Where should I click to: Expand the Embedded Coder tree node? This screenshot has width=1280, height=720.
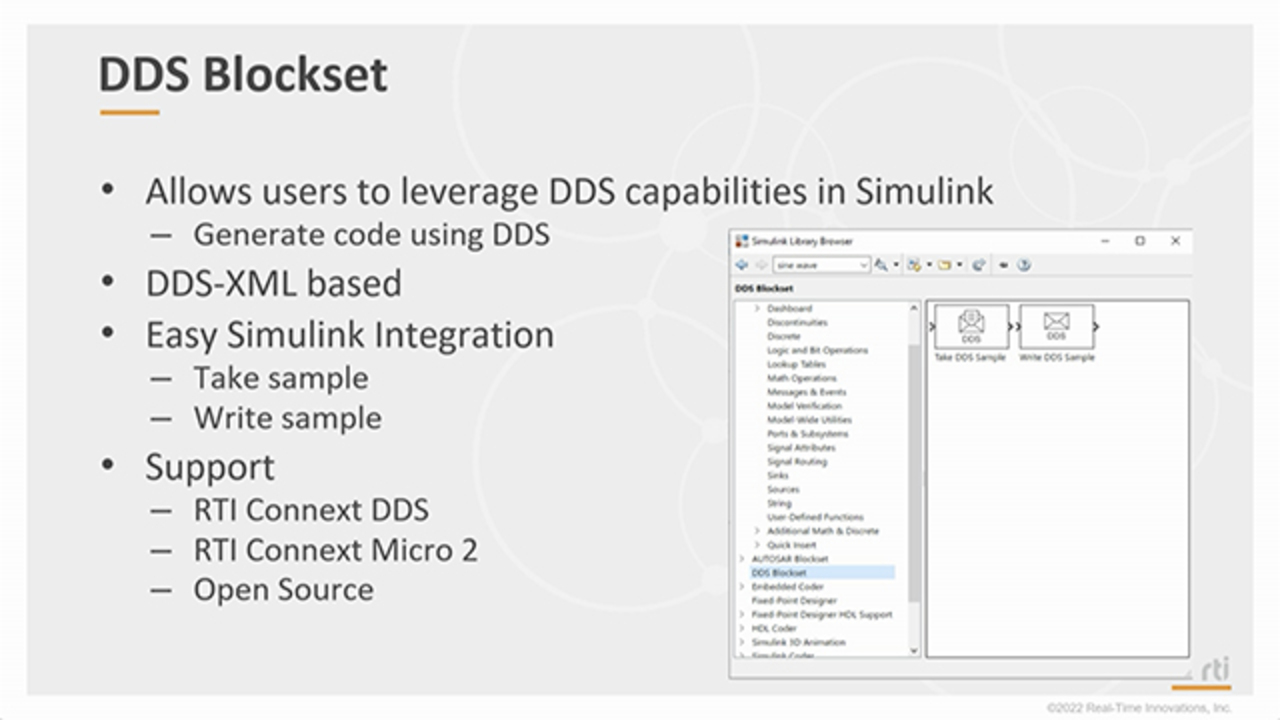(741, 587)
